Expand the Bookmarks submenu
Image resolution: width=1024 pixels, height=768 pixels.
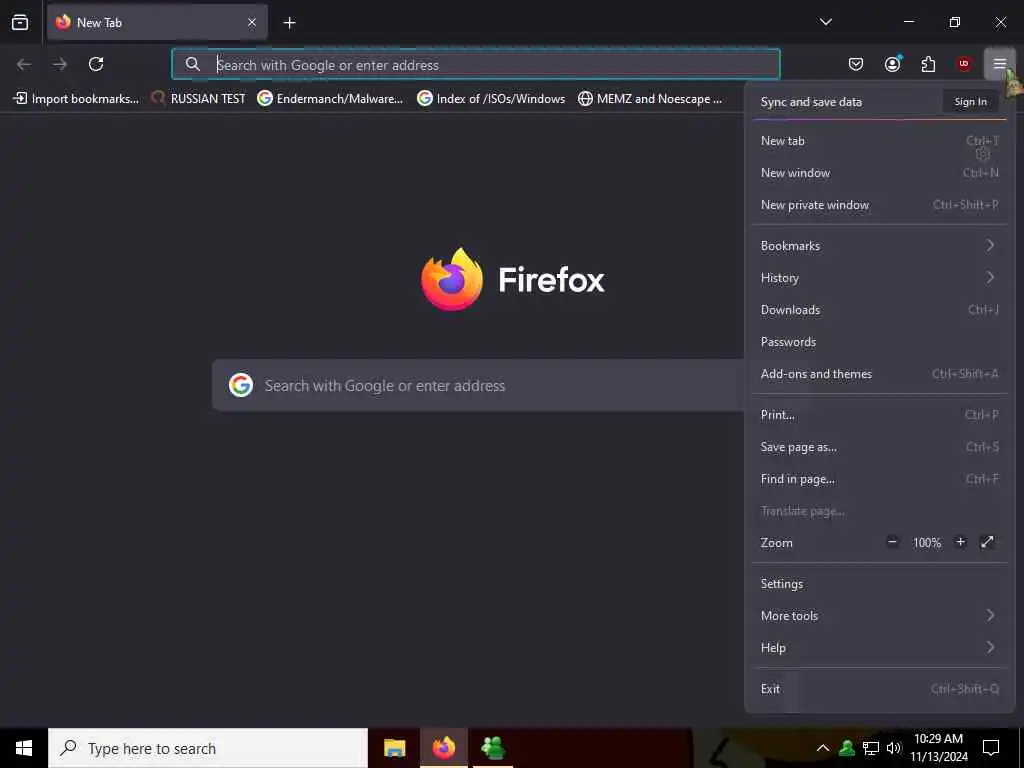point(880,246)
